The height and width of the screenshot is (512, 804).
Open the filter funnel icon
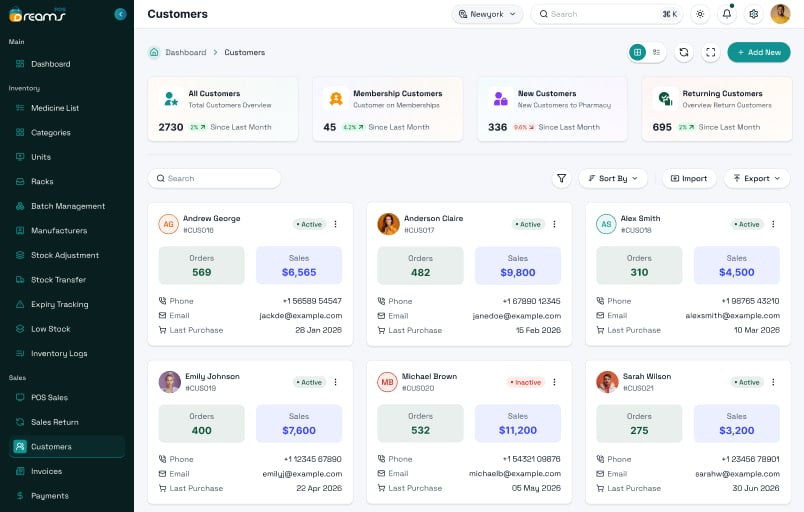point(561,178)
